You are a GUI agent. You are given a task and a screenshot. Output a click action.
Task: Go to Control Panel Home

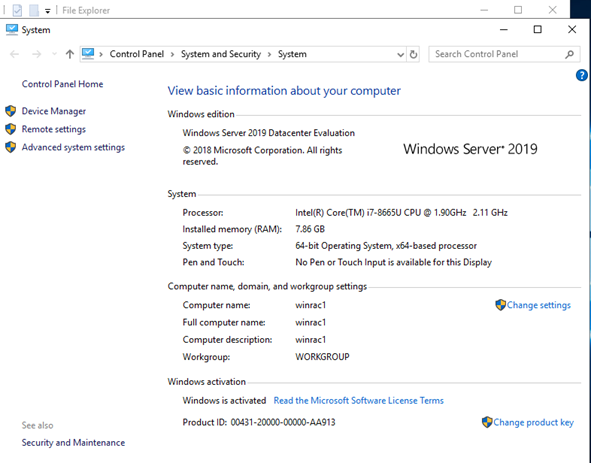click(62, 84)
